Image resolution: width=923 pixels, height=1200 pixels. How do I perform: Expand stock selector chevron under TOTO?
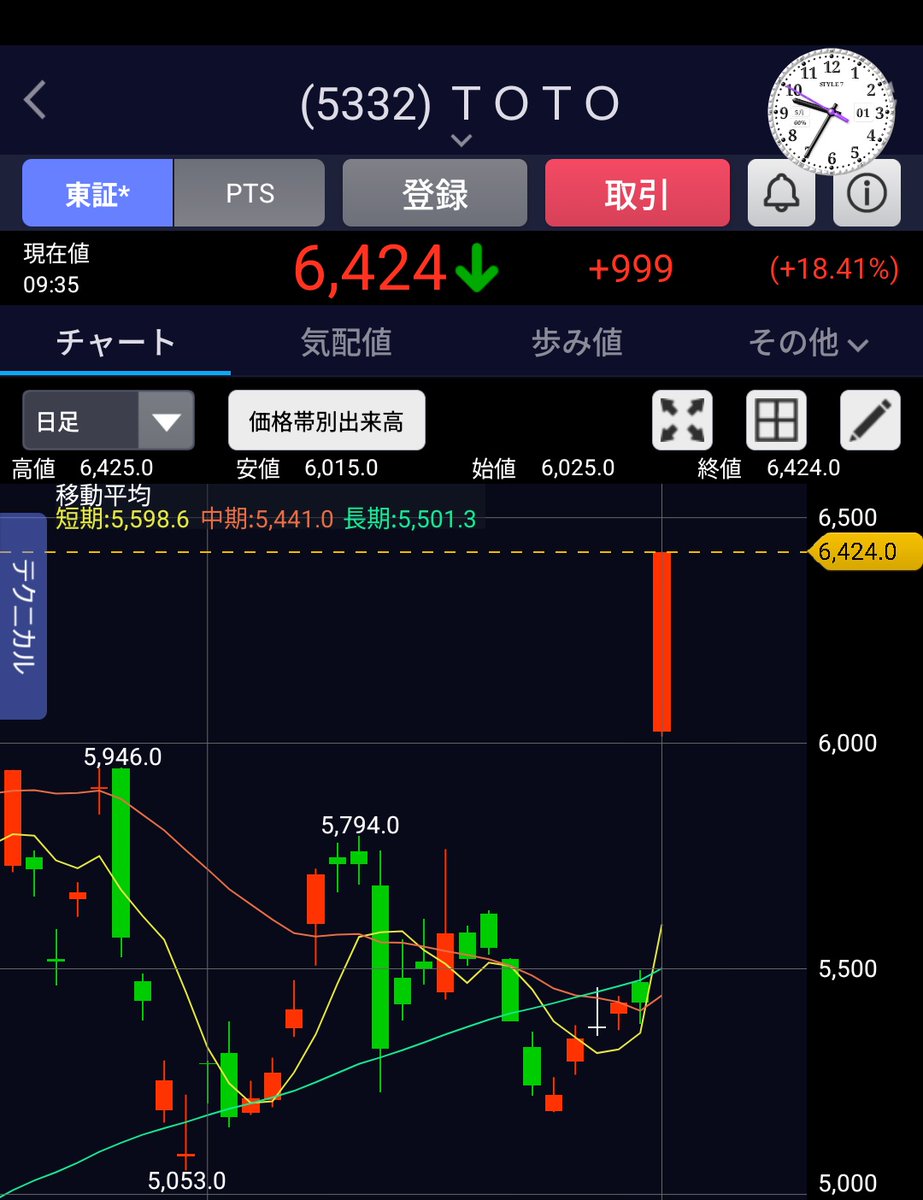(x=461, y=140)
